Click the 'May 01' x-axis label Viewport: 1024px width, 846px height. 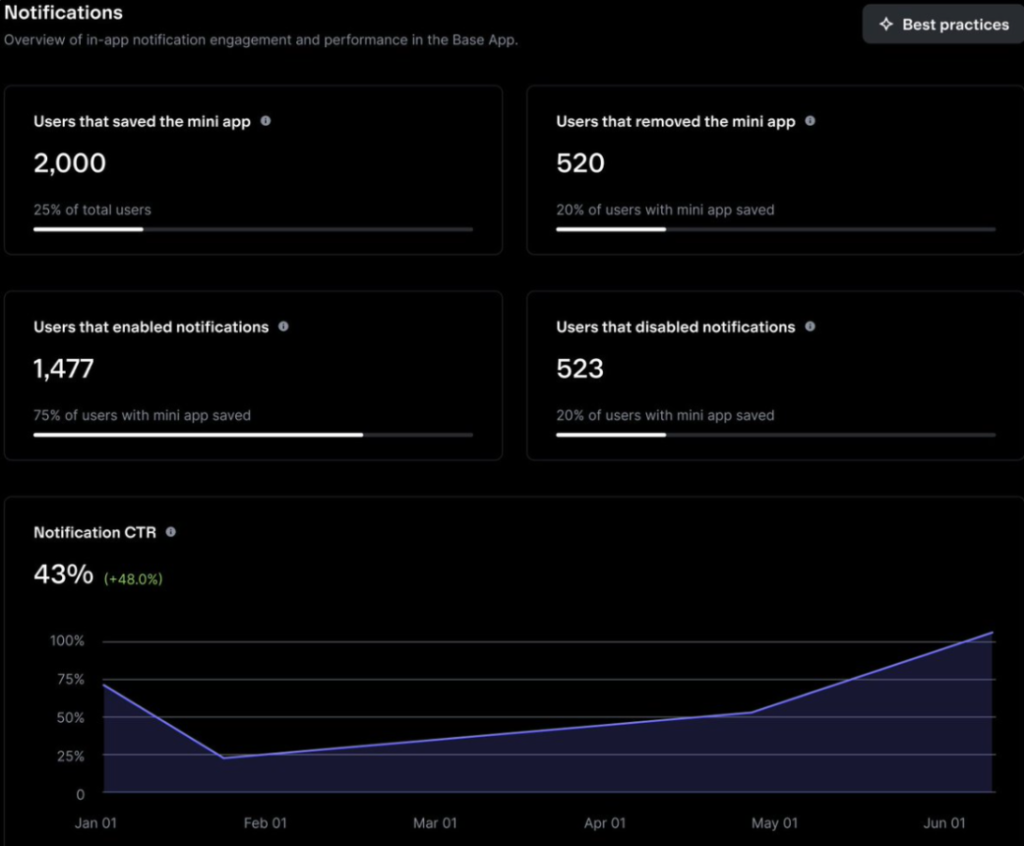(774, 823)
